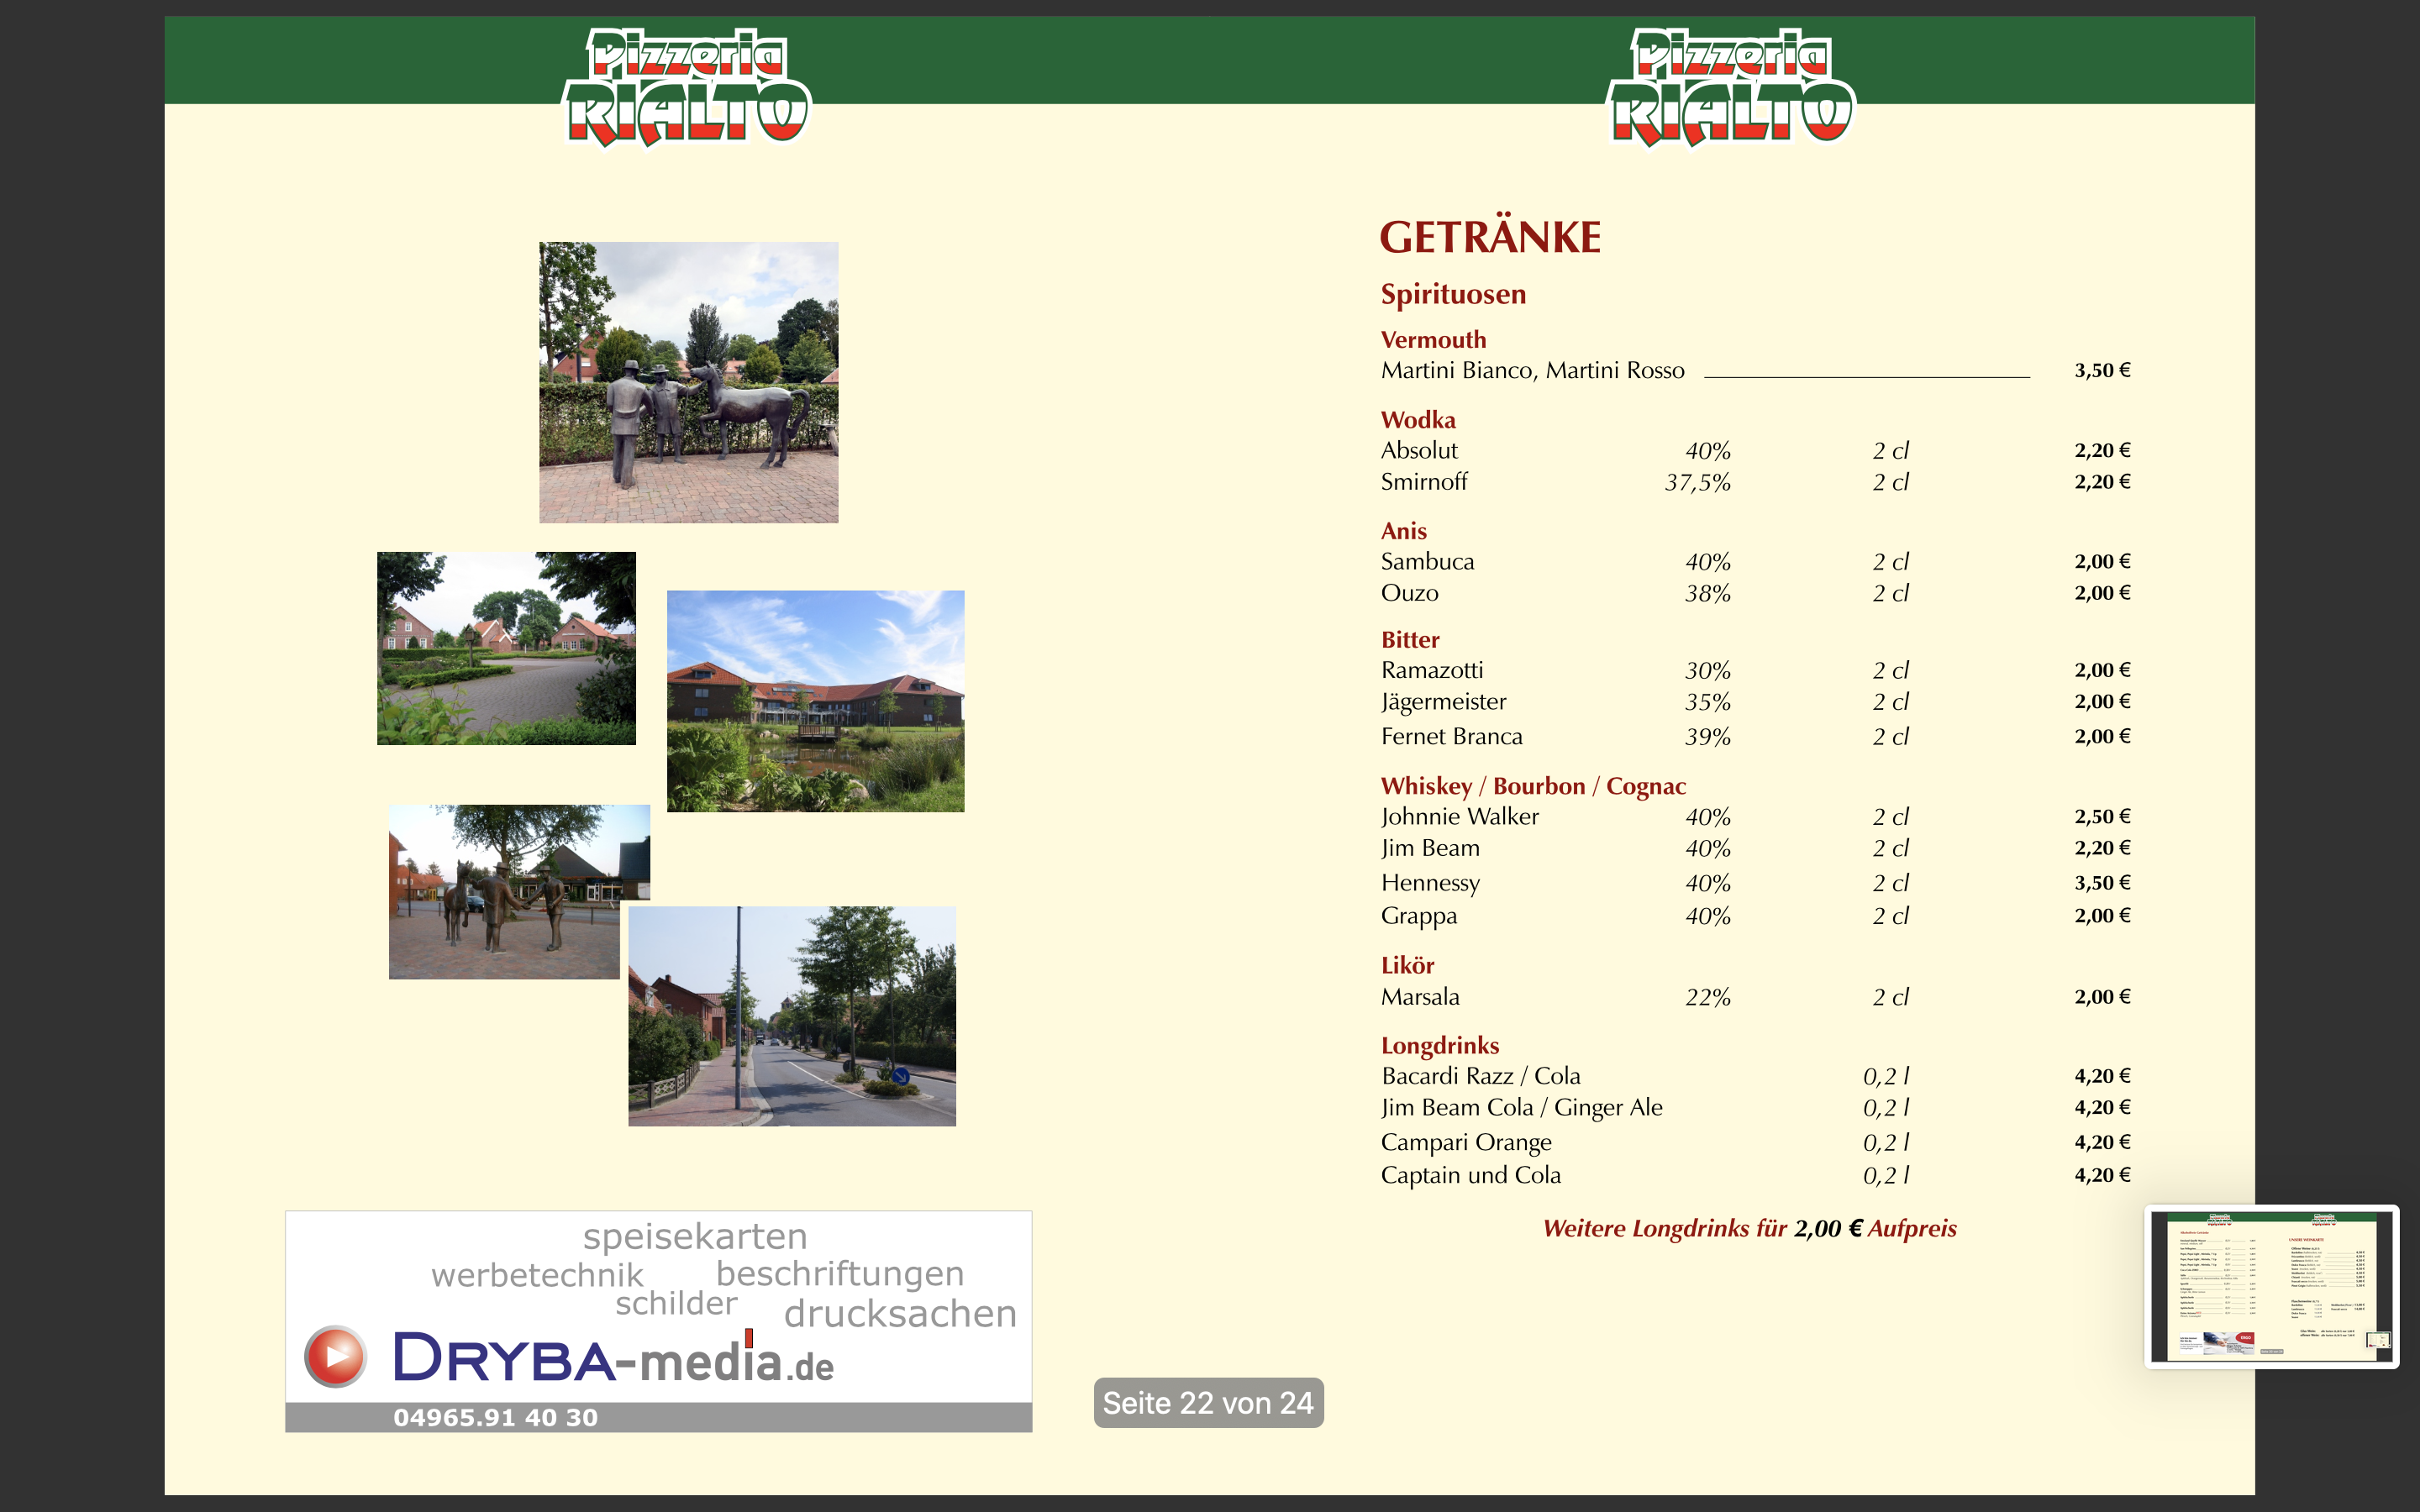Select the village houses garden photo

click(x=506, y=648)
